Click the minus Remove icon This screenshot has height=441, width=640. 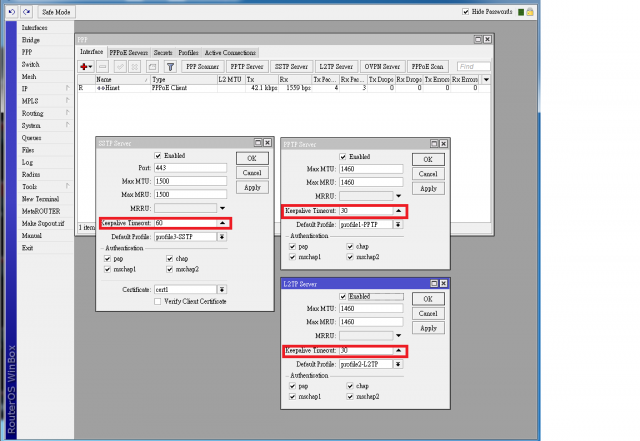(103, 67)
